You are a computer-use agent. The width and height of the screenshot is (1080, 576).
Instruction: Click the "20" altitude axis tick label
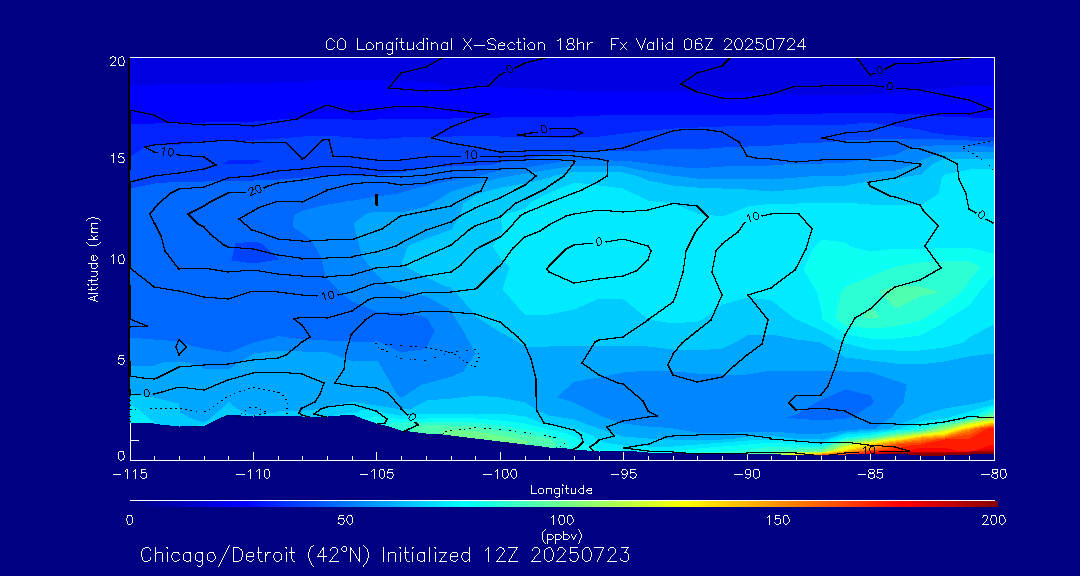[117, 61]
